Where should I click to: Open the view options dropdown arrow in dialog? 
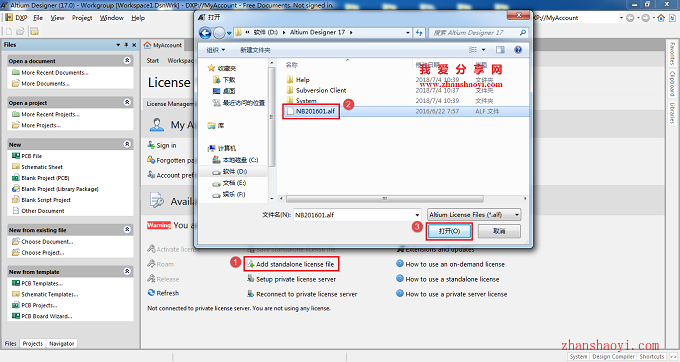point(484,50)
